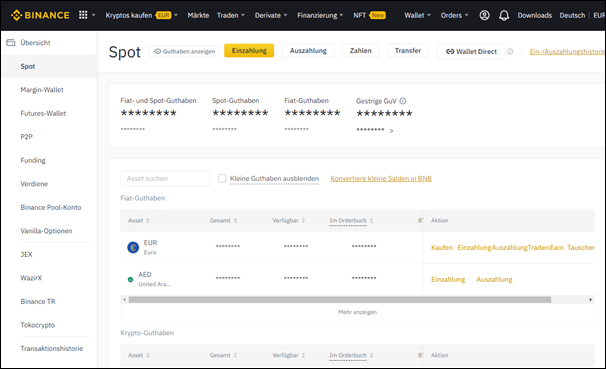
Task: Change the Deutsch language setting
Action: 572,15
